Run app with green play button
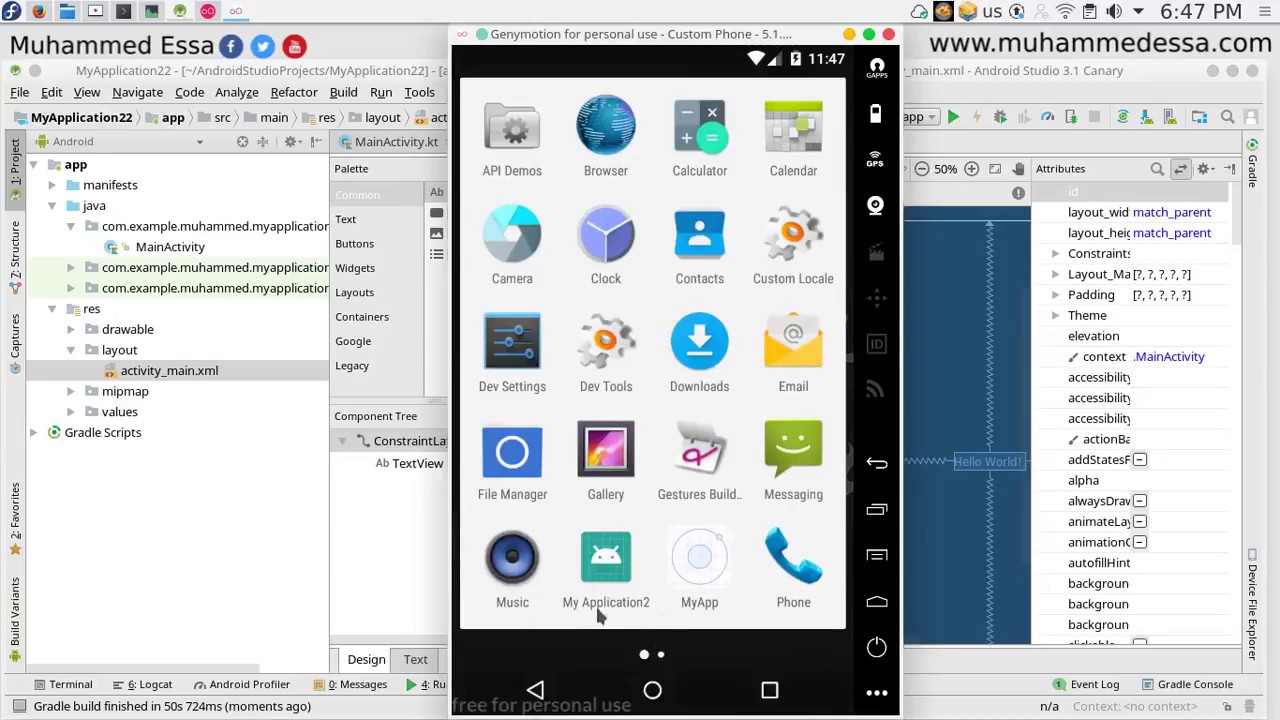 coord(953,117)
